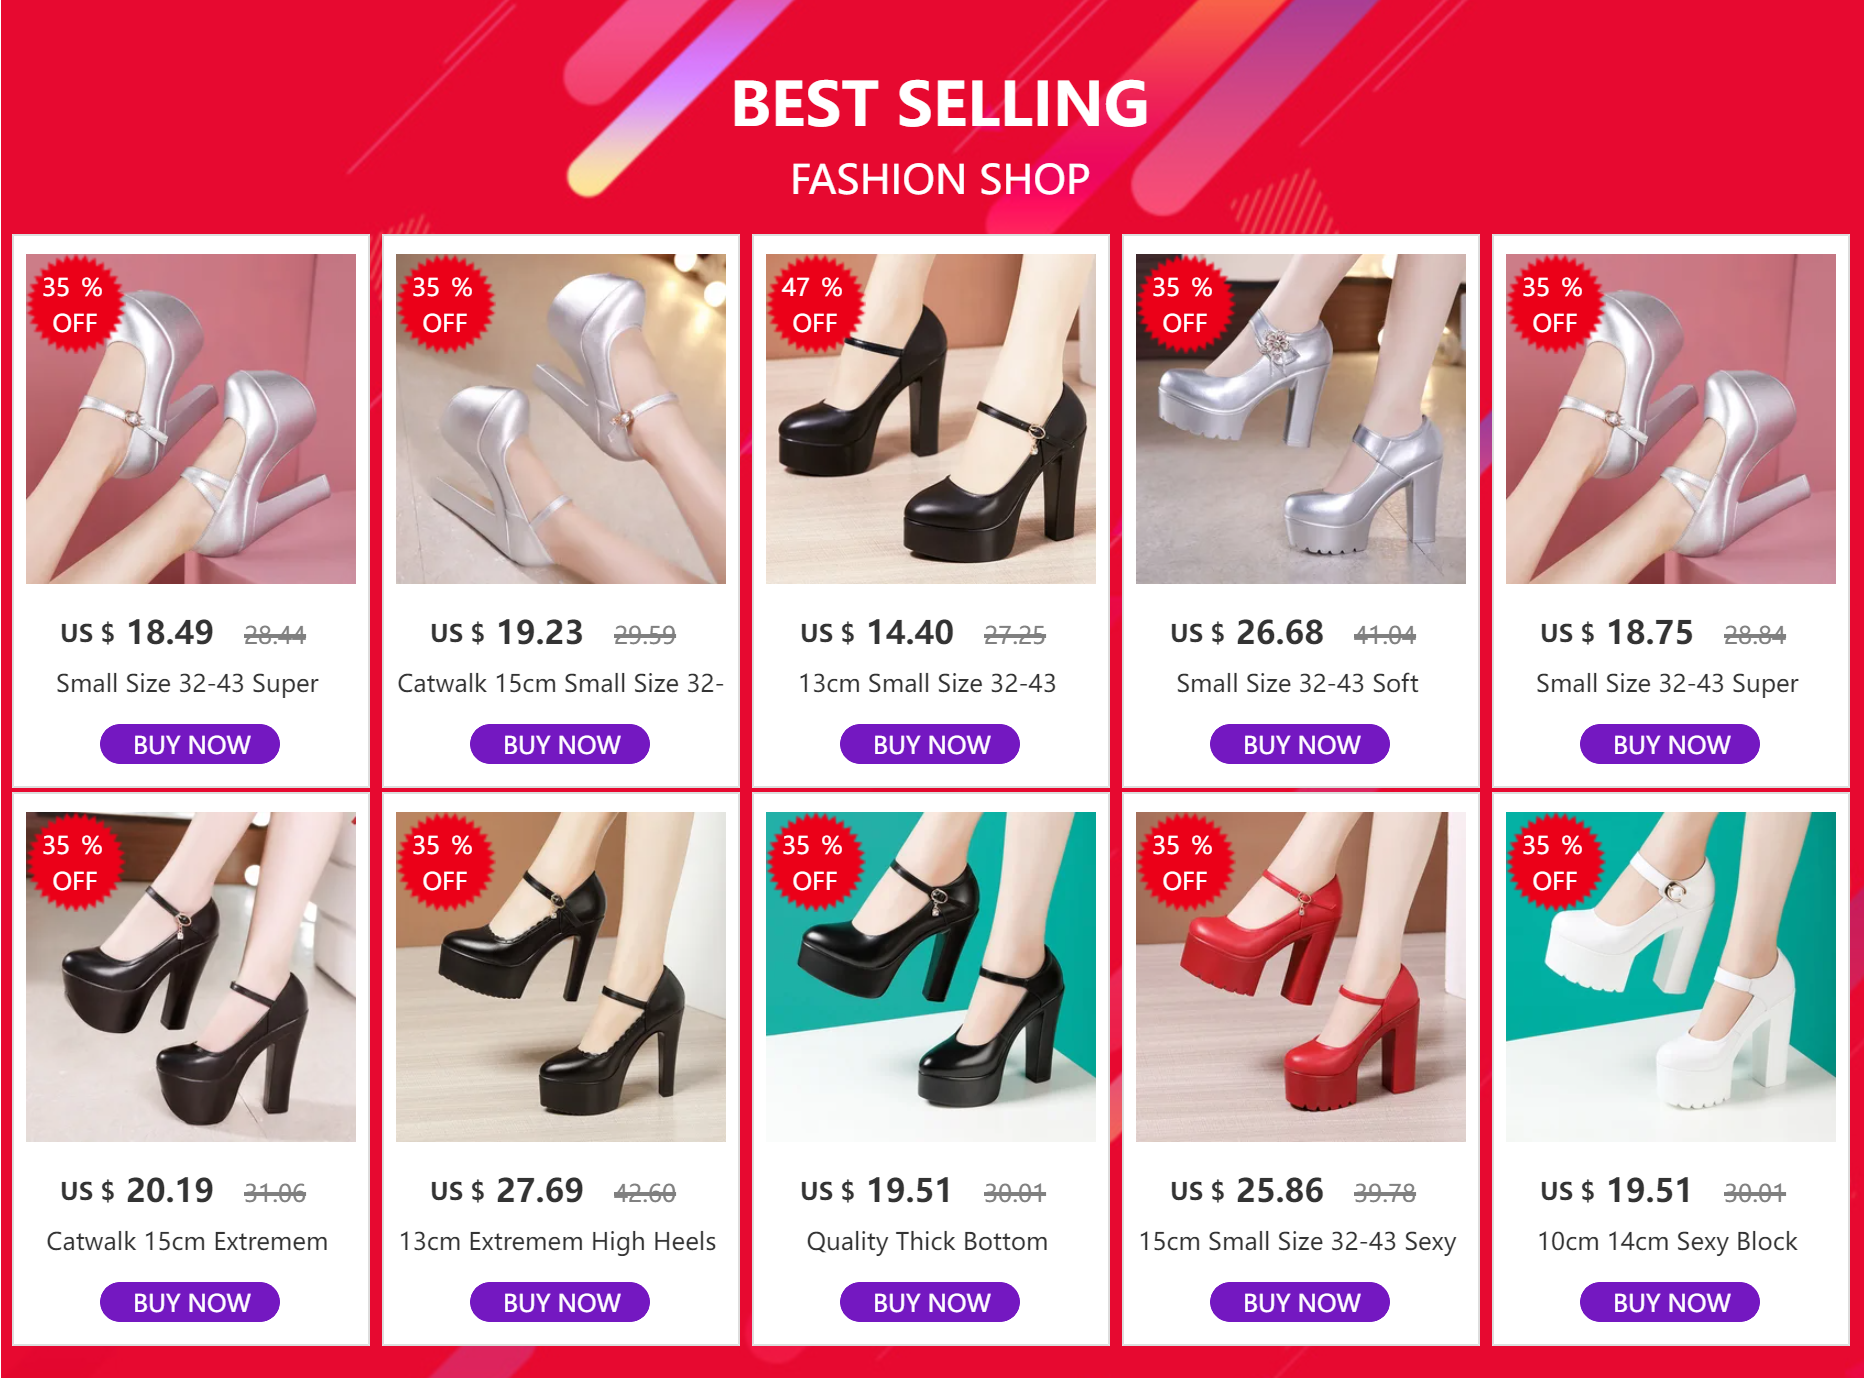
Task: Click the 47% OFF discount badge
Action: (812, 305)
